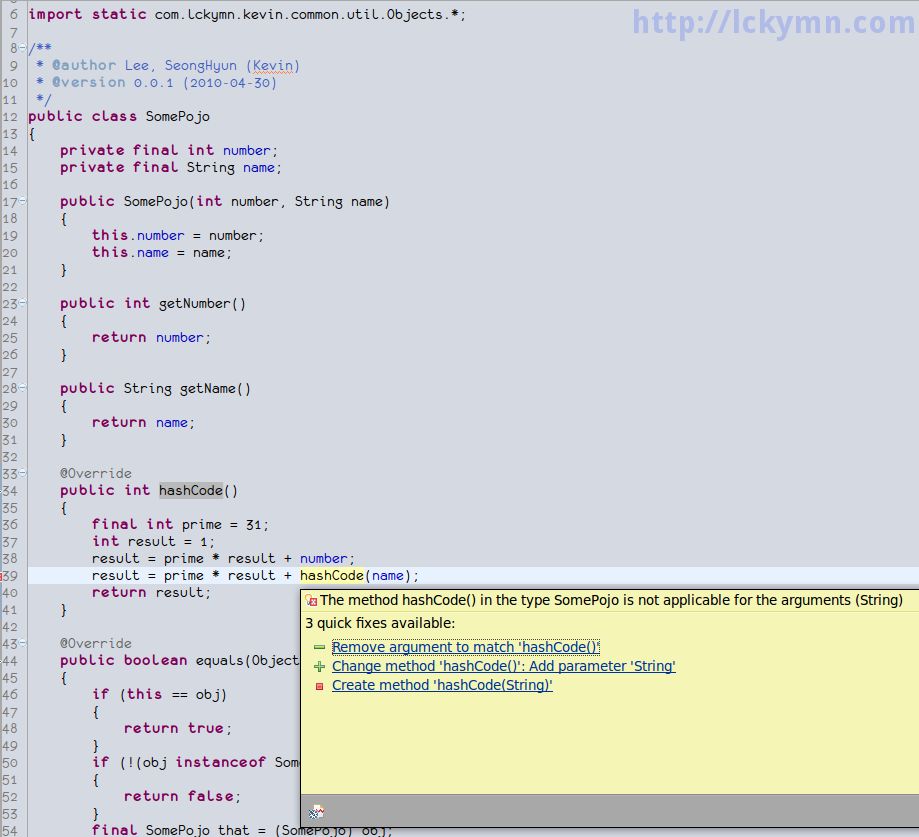
Task: Click the underlined word Kevin in the author comment
Action: [x=273, y=65]
